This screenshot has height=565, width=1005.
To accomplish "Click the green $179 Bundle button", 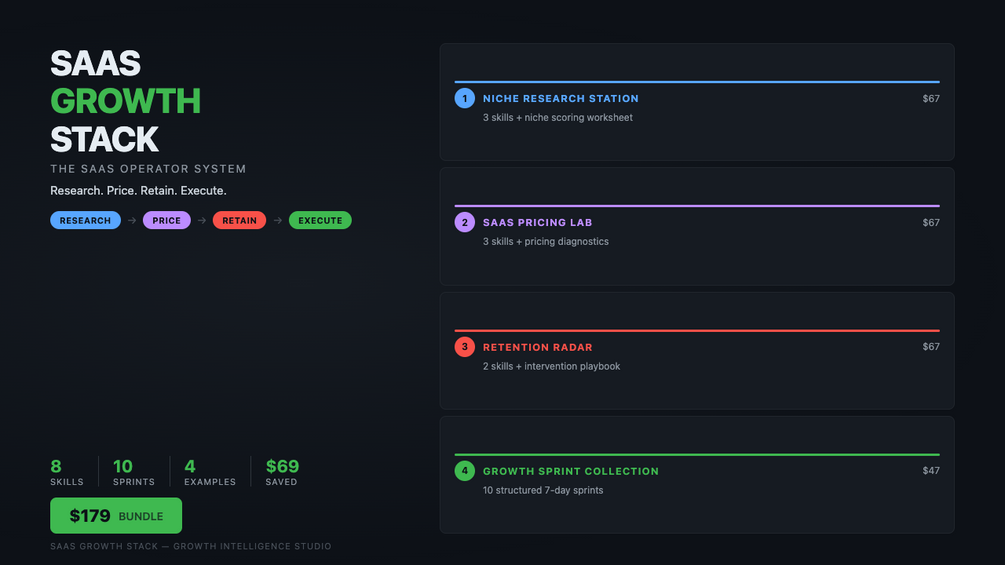I will click(x=116, y=516).
